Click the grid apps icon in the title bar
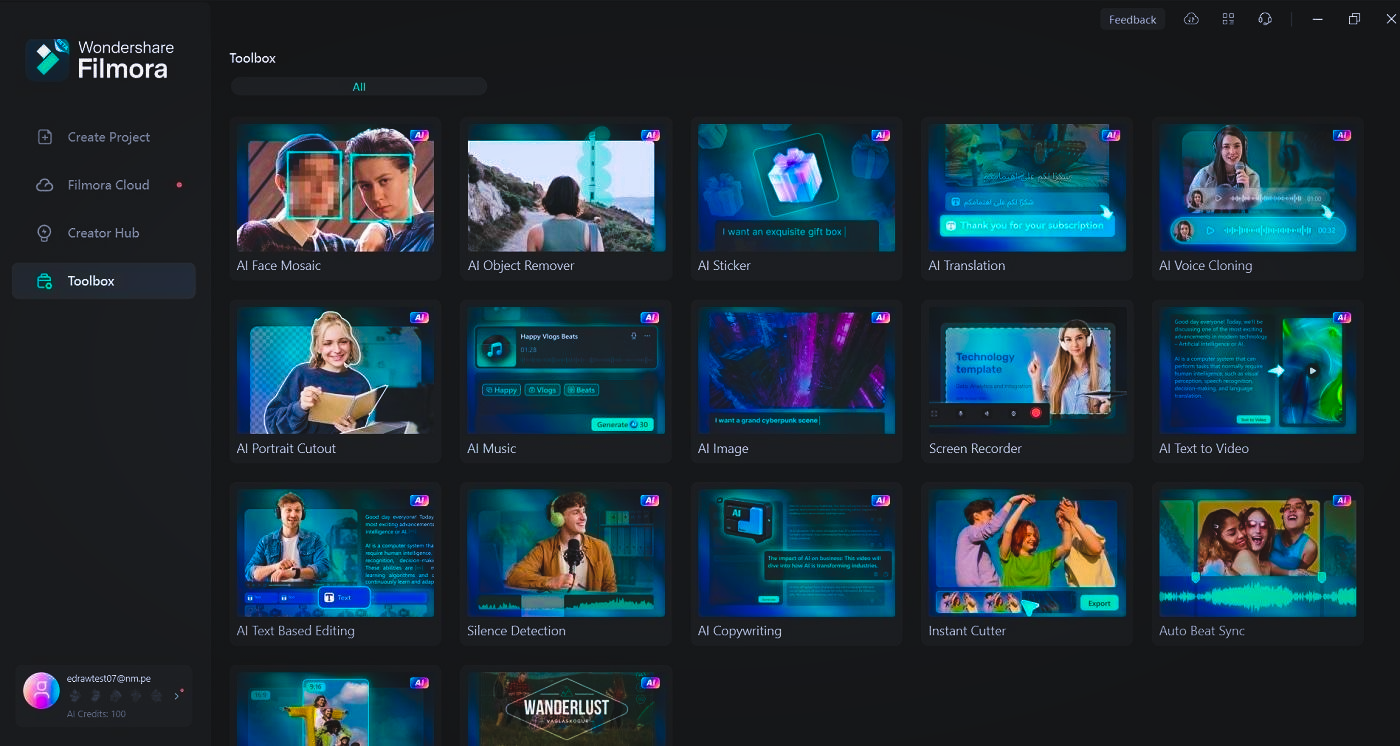The image size is (1400, 746). click(1228, 19)
